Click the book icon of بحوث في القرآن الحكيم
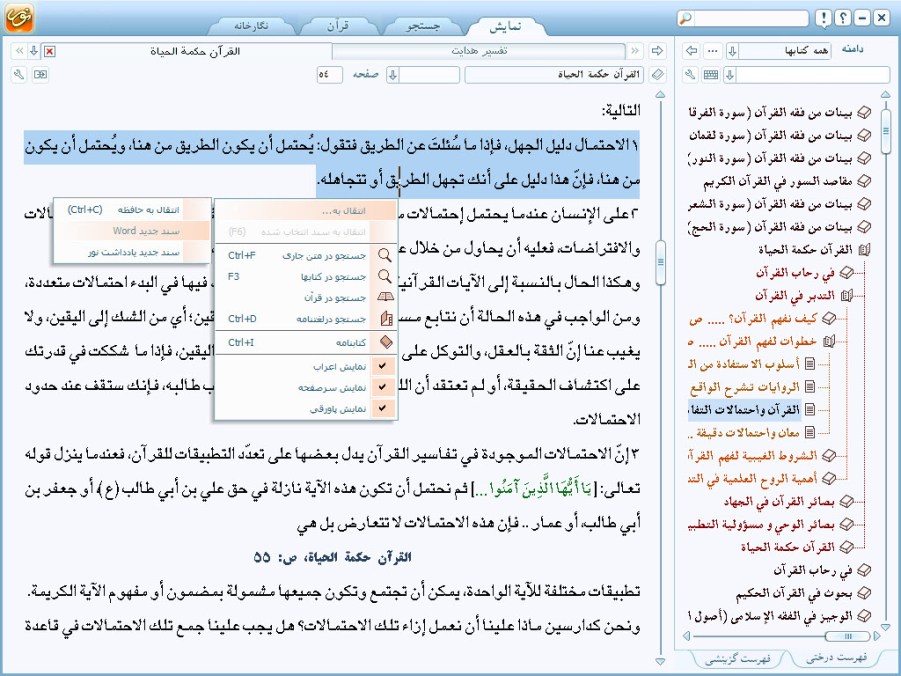Screen dimensions: 901x676 [864, 593]
